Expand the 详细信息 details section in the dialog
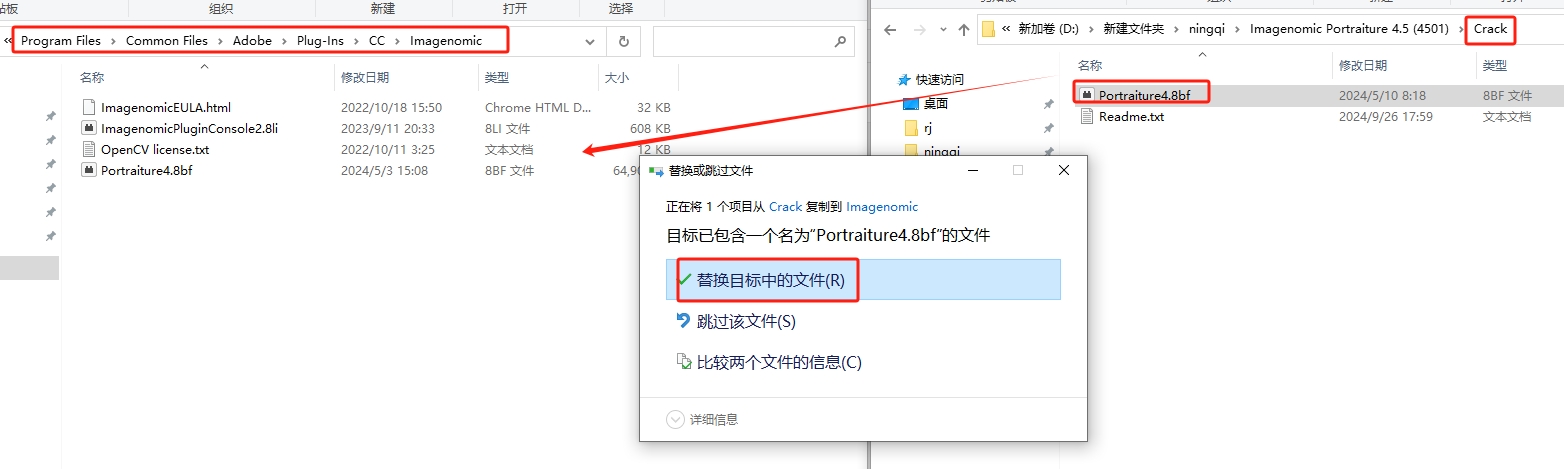Viewport: 1564px width, 469px height. point(702,419)
